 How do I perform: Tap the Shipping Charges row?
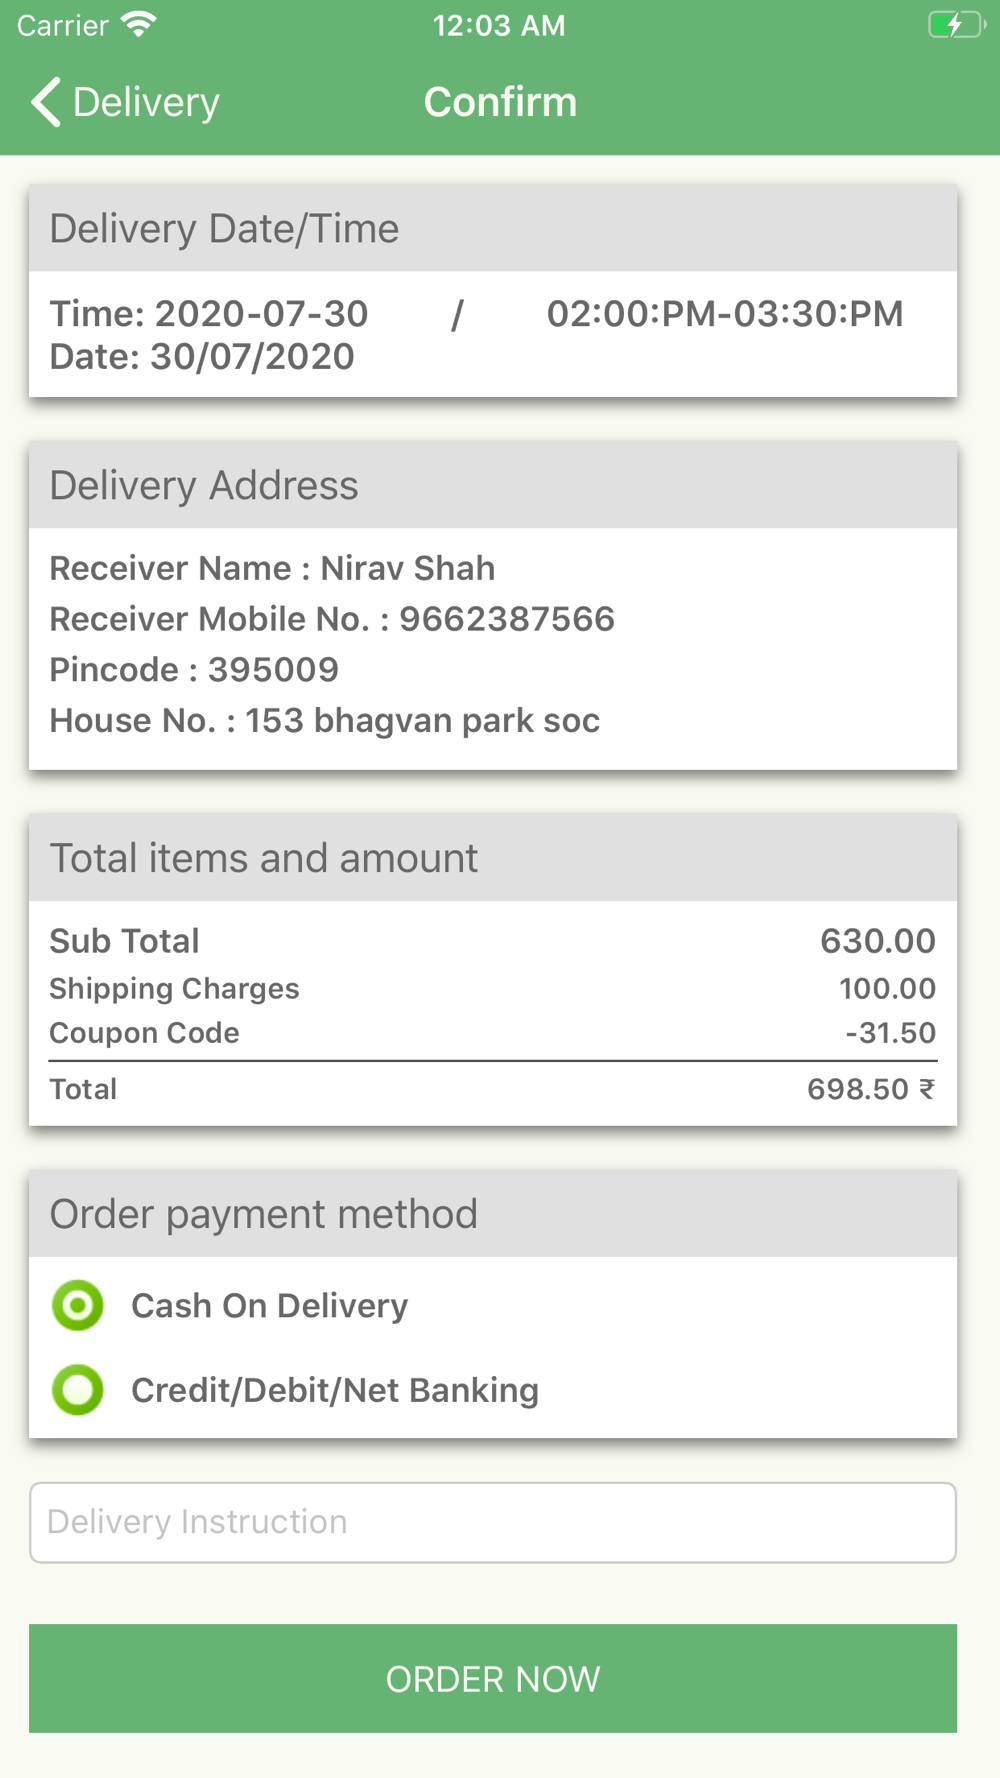point(492,988)
